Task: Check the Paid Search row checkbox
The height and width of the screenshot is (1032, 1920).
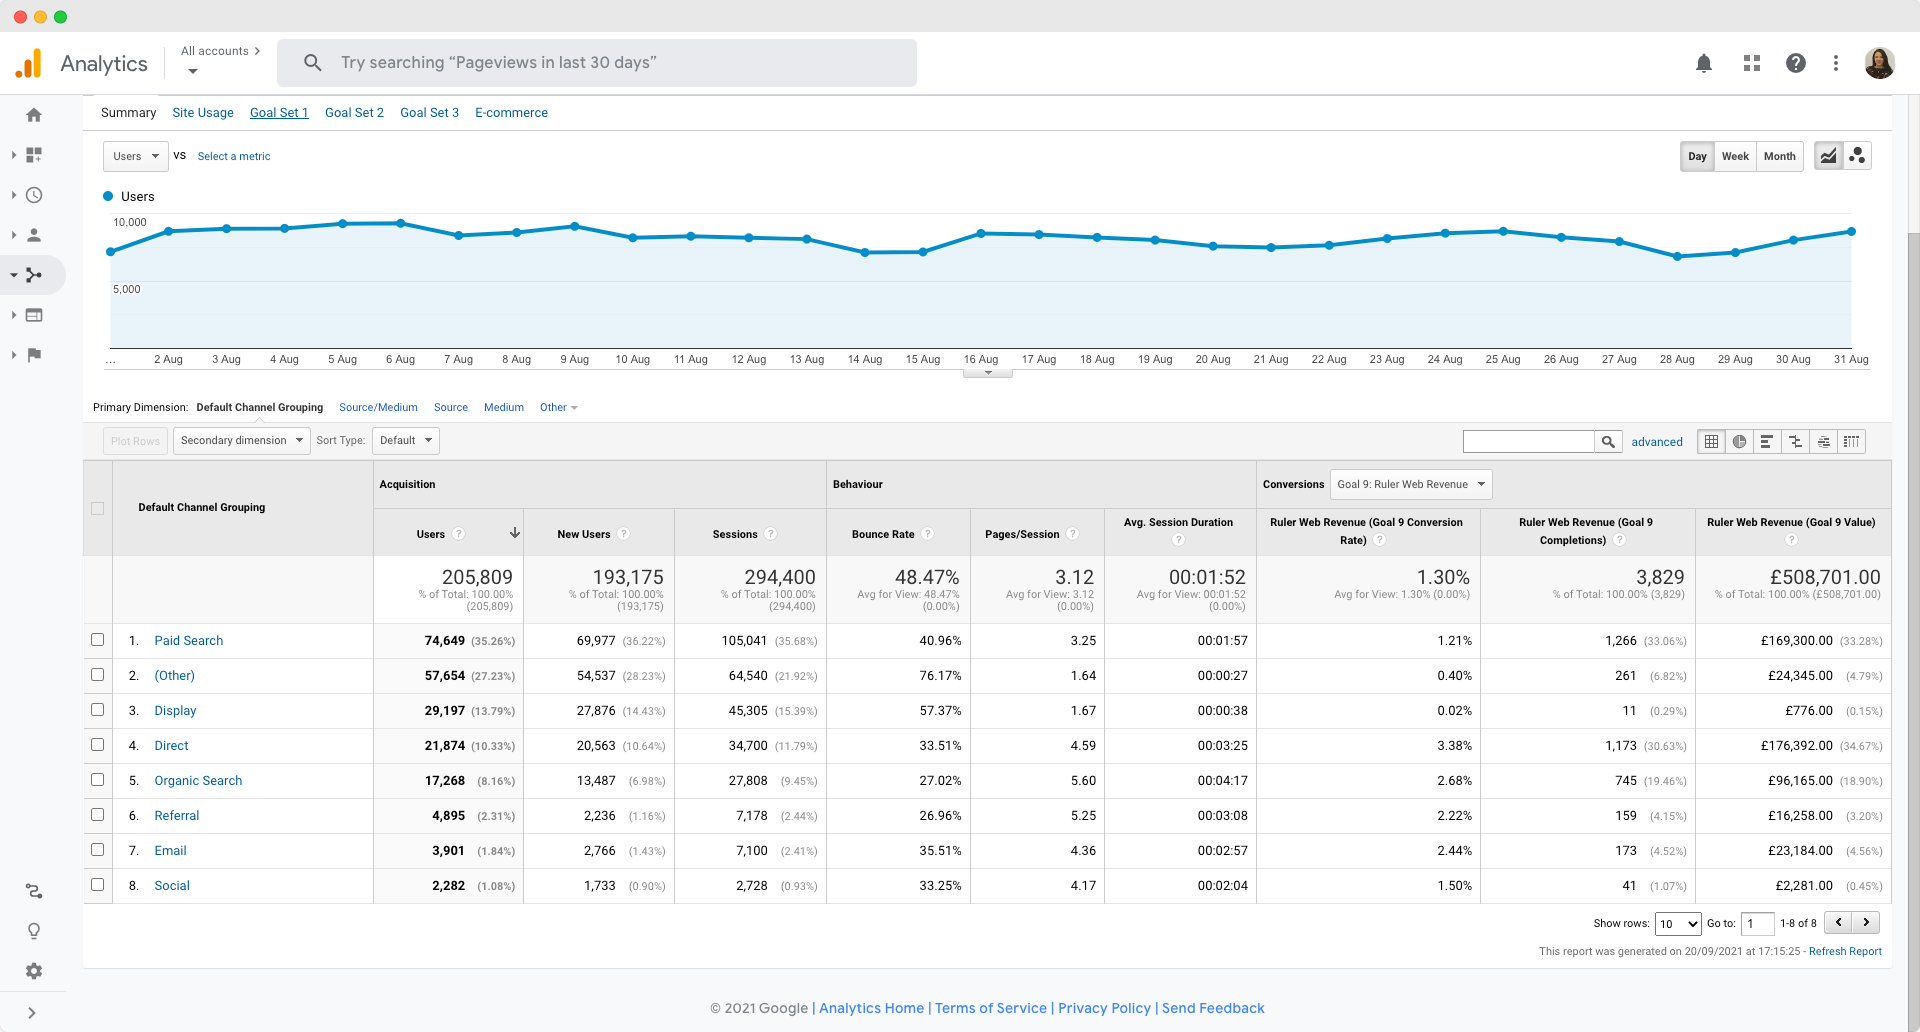Action: point(98,640)
